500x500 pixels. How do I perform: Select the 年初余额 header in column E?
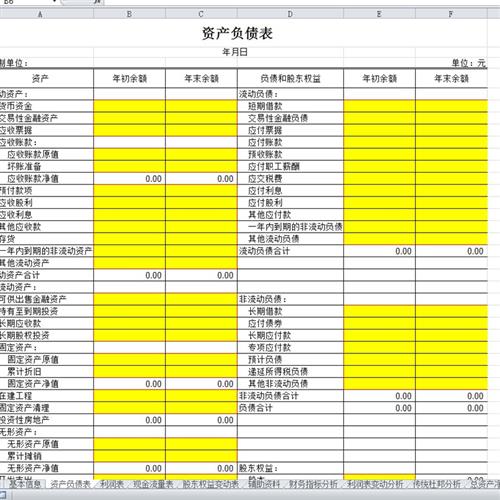[x=379, y=79]
